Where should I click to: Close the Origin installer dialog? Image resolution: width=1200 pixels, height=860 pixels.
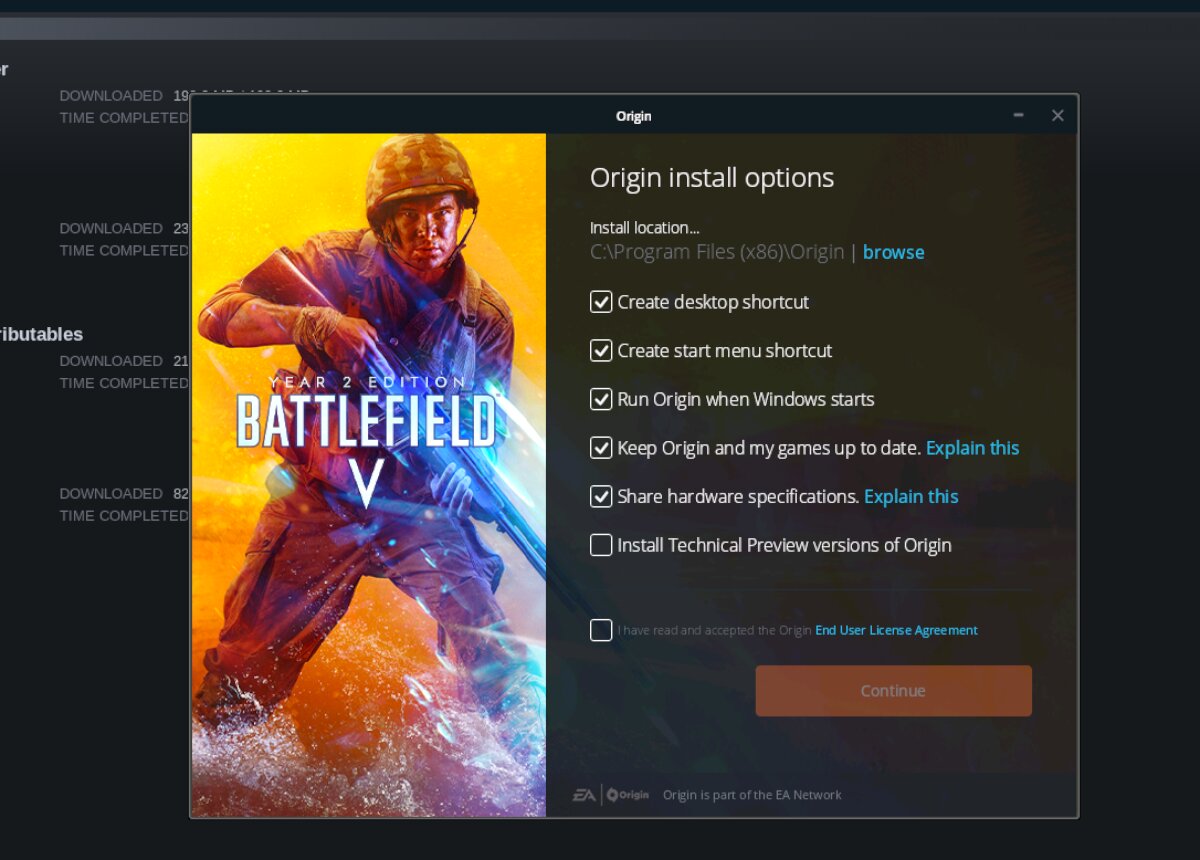(x=1057, y=115)
